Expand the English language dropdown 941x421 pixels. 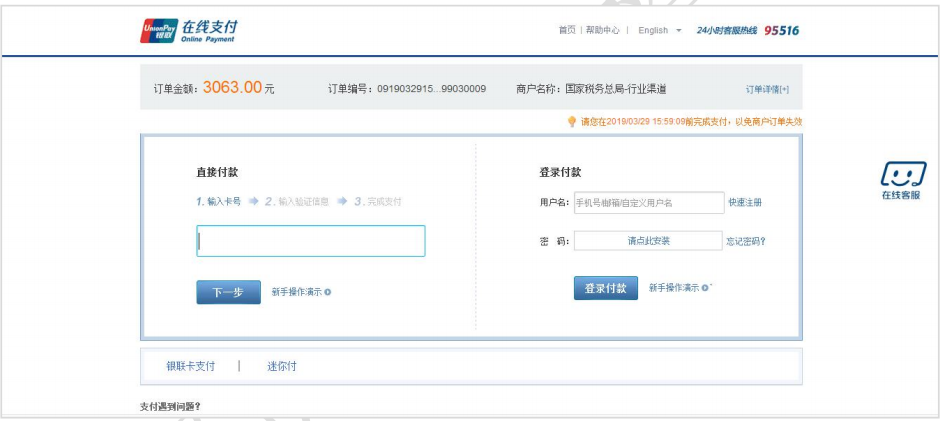pyautogui.click(x=659, y=30)
